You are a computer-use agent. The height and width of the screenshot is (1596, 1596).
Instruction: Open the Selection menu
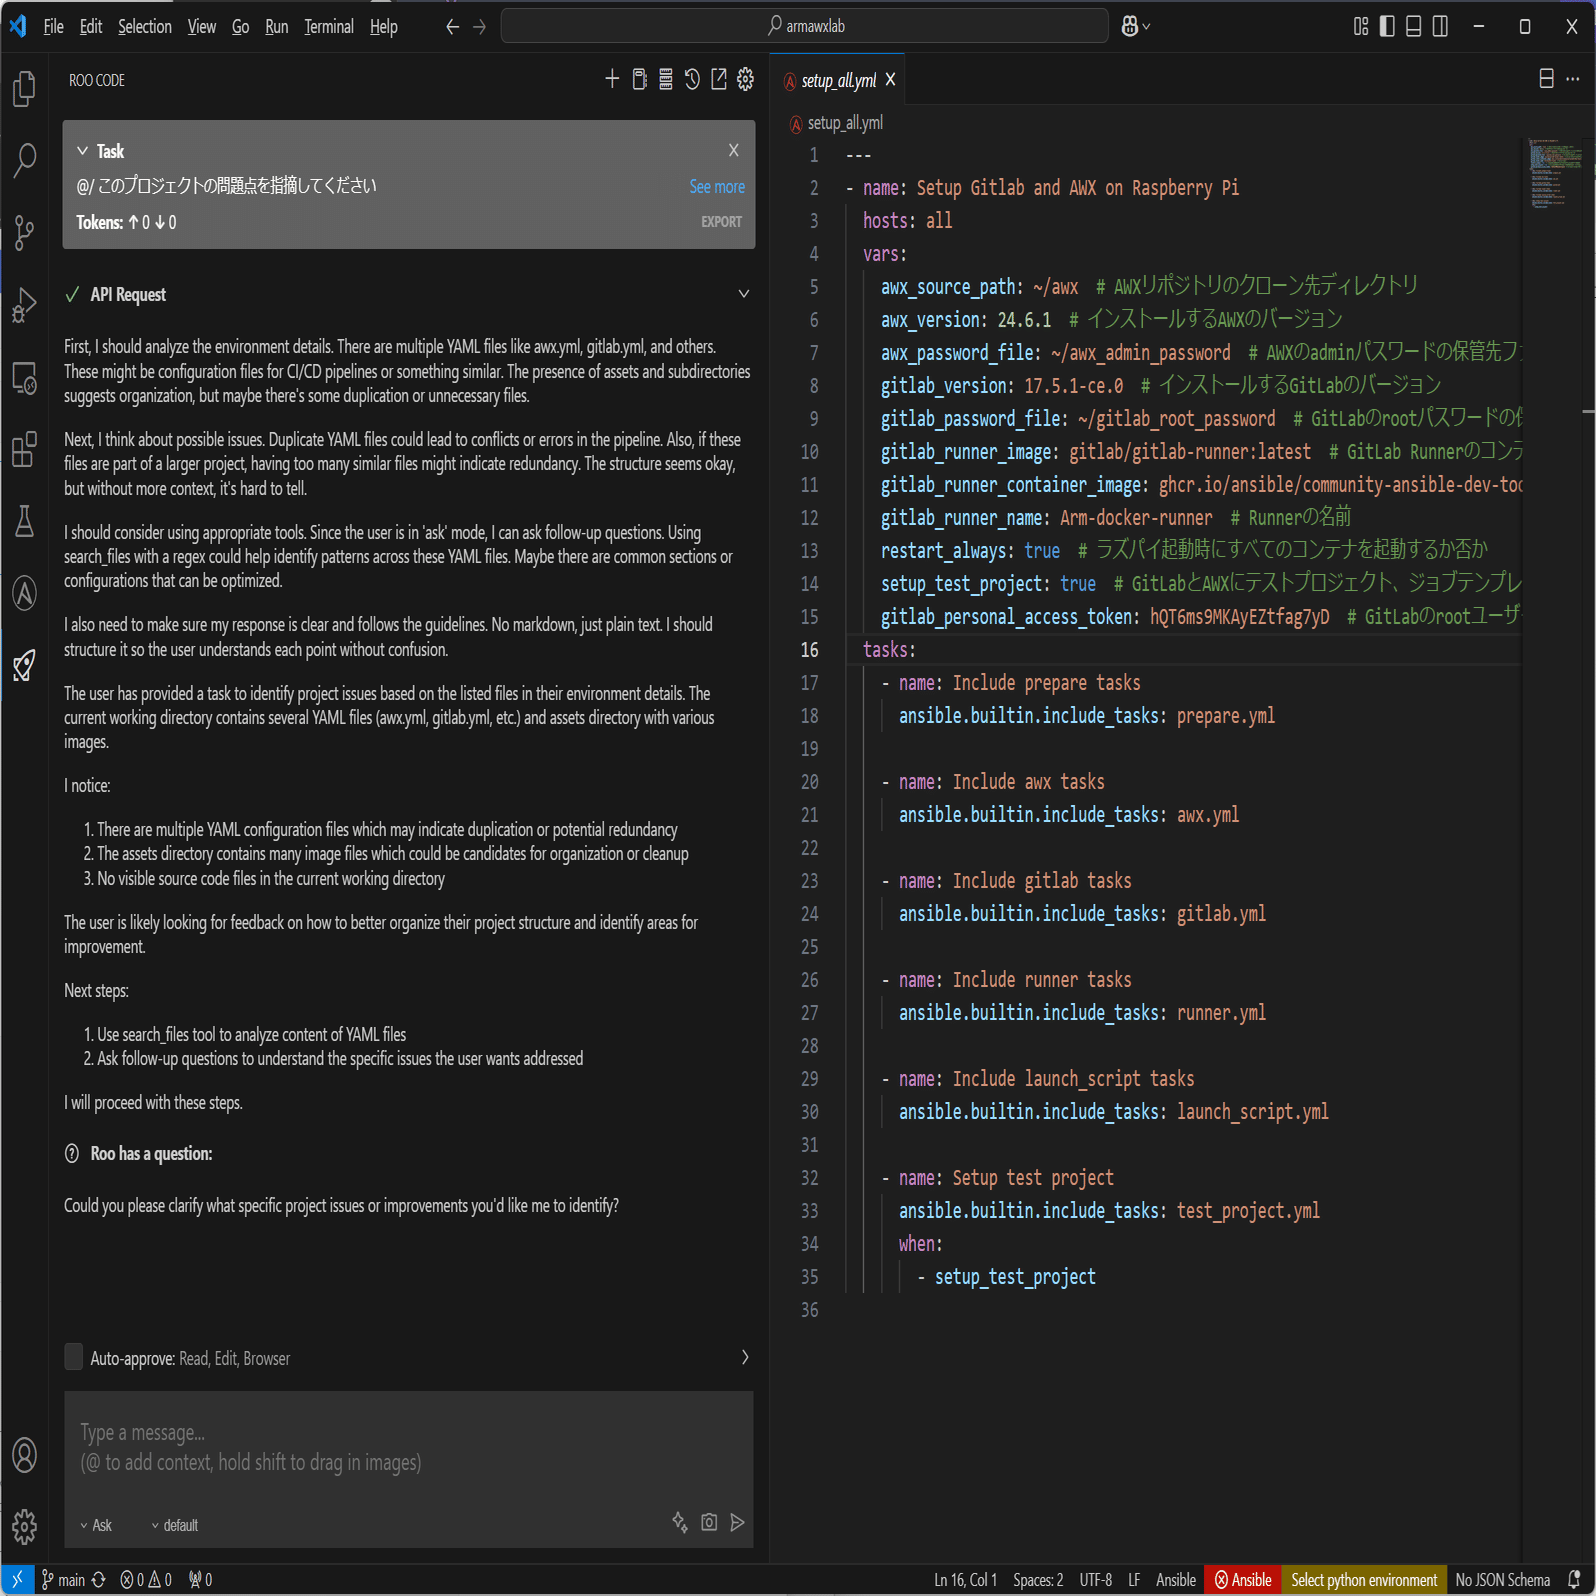point(145,26)
